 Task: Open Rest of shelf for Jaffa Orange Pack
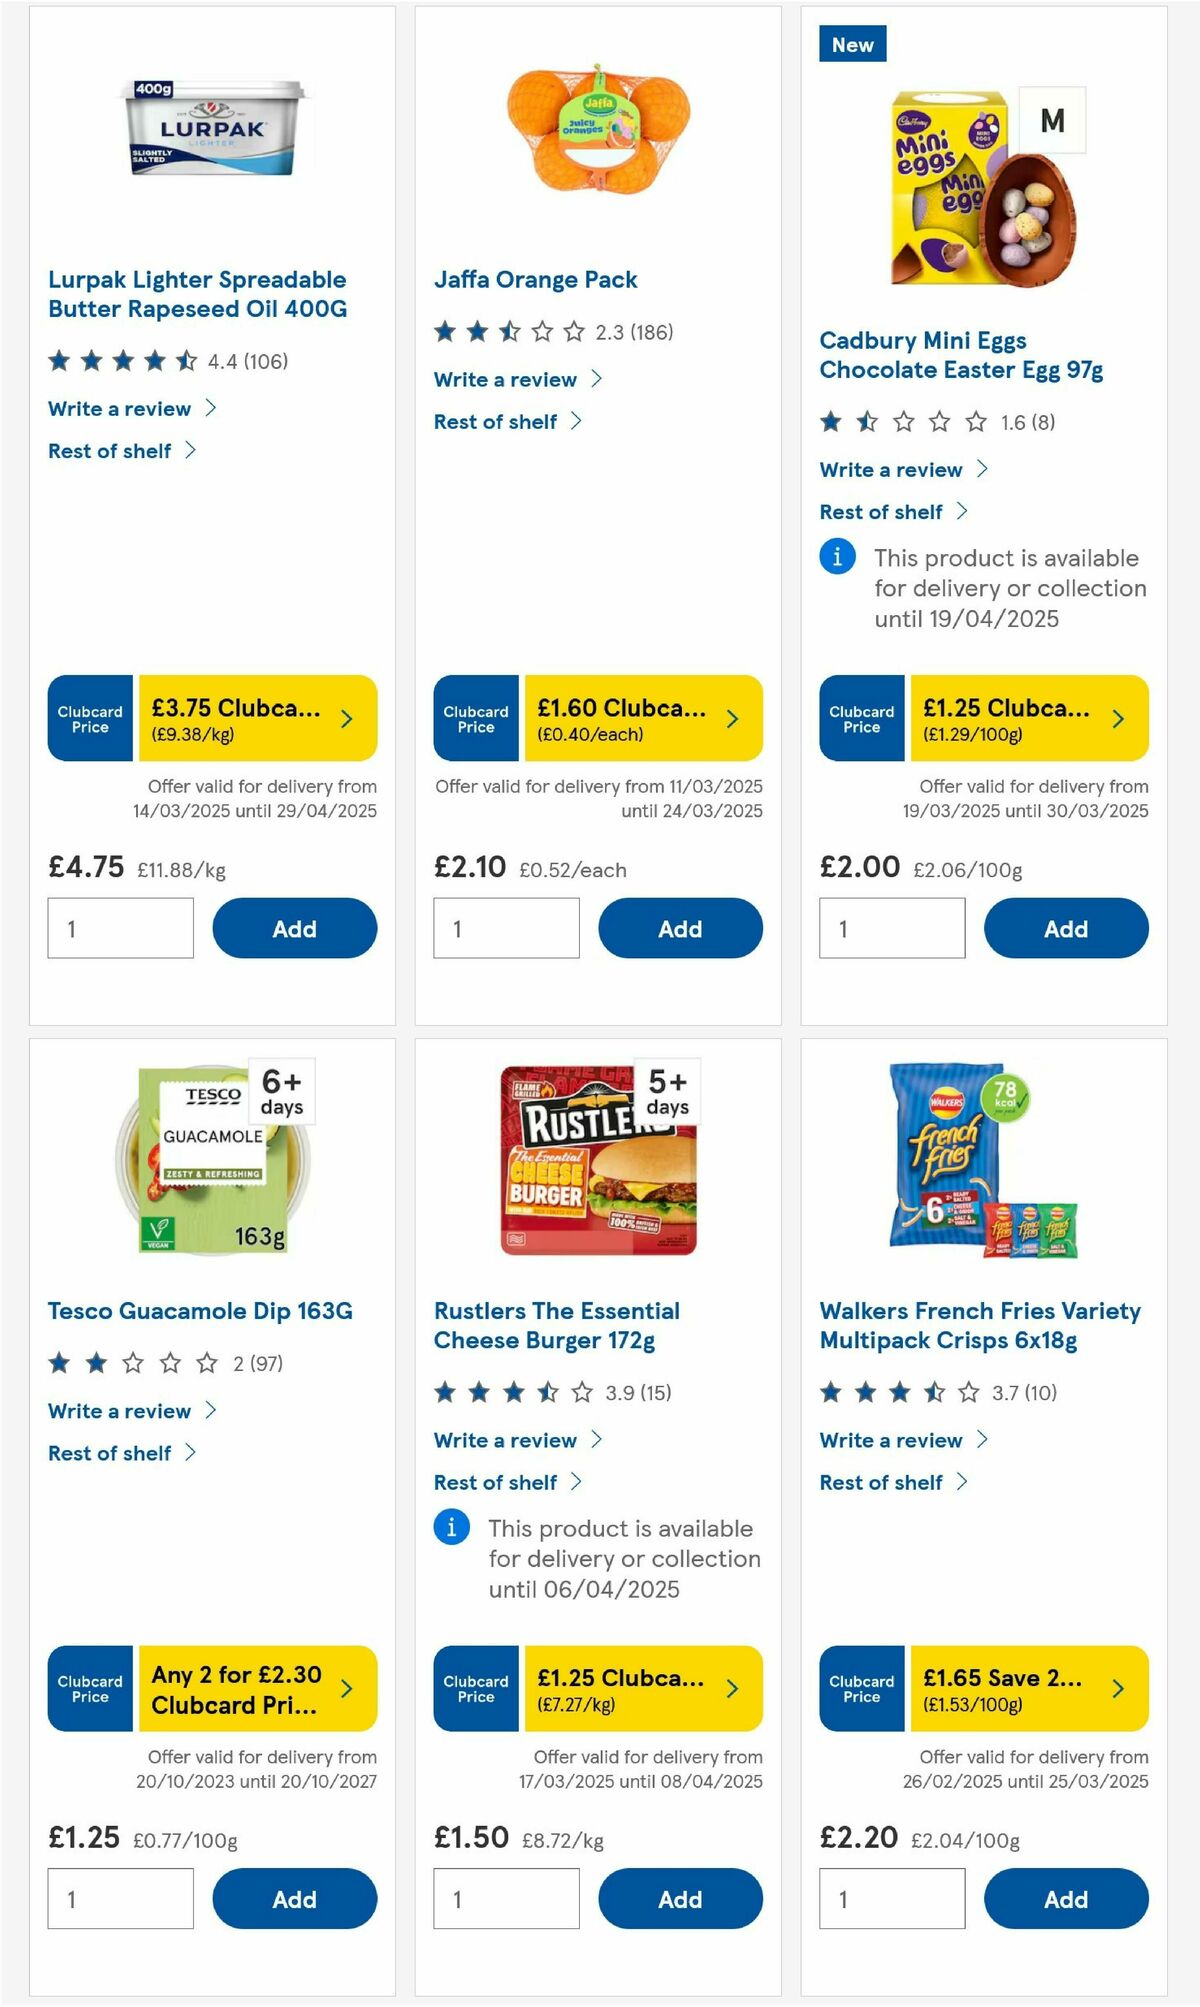(498, 421)
